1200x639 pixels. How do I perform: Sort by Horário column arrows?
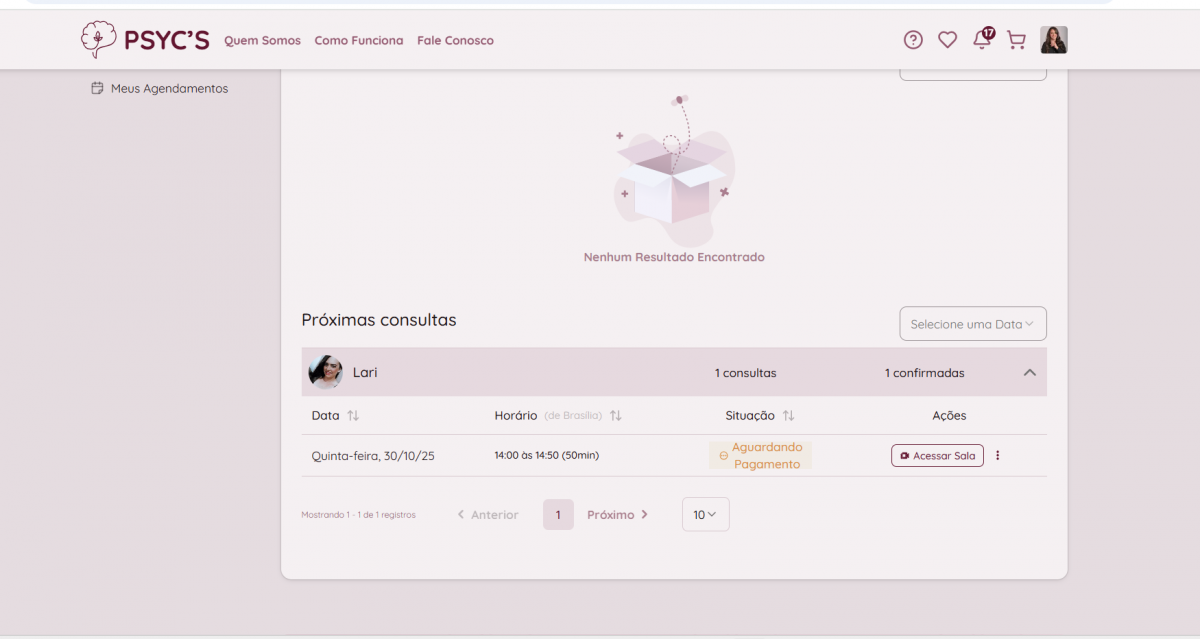616,416
